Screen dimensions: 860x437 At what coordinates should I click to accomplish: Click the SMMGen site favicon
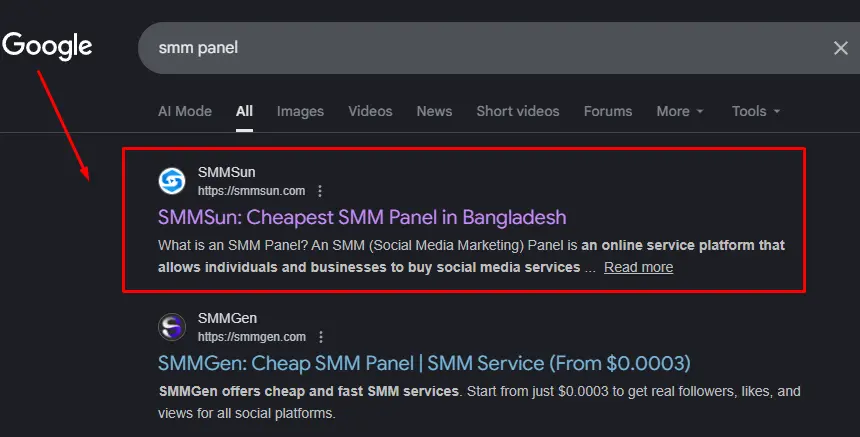tap(172, 327)
